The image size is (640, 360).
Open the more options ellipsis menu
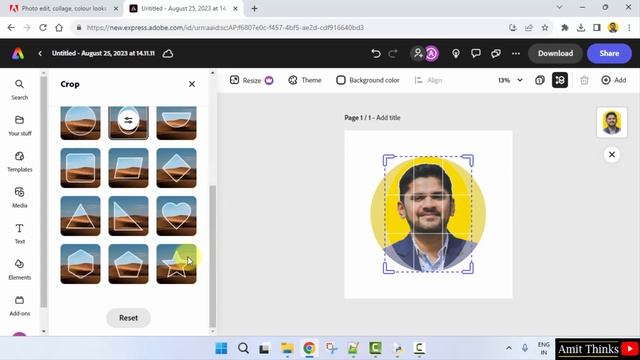[516, 53]
